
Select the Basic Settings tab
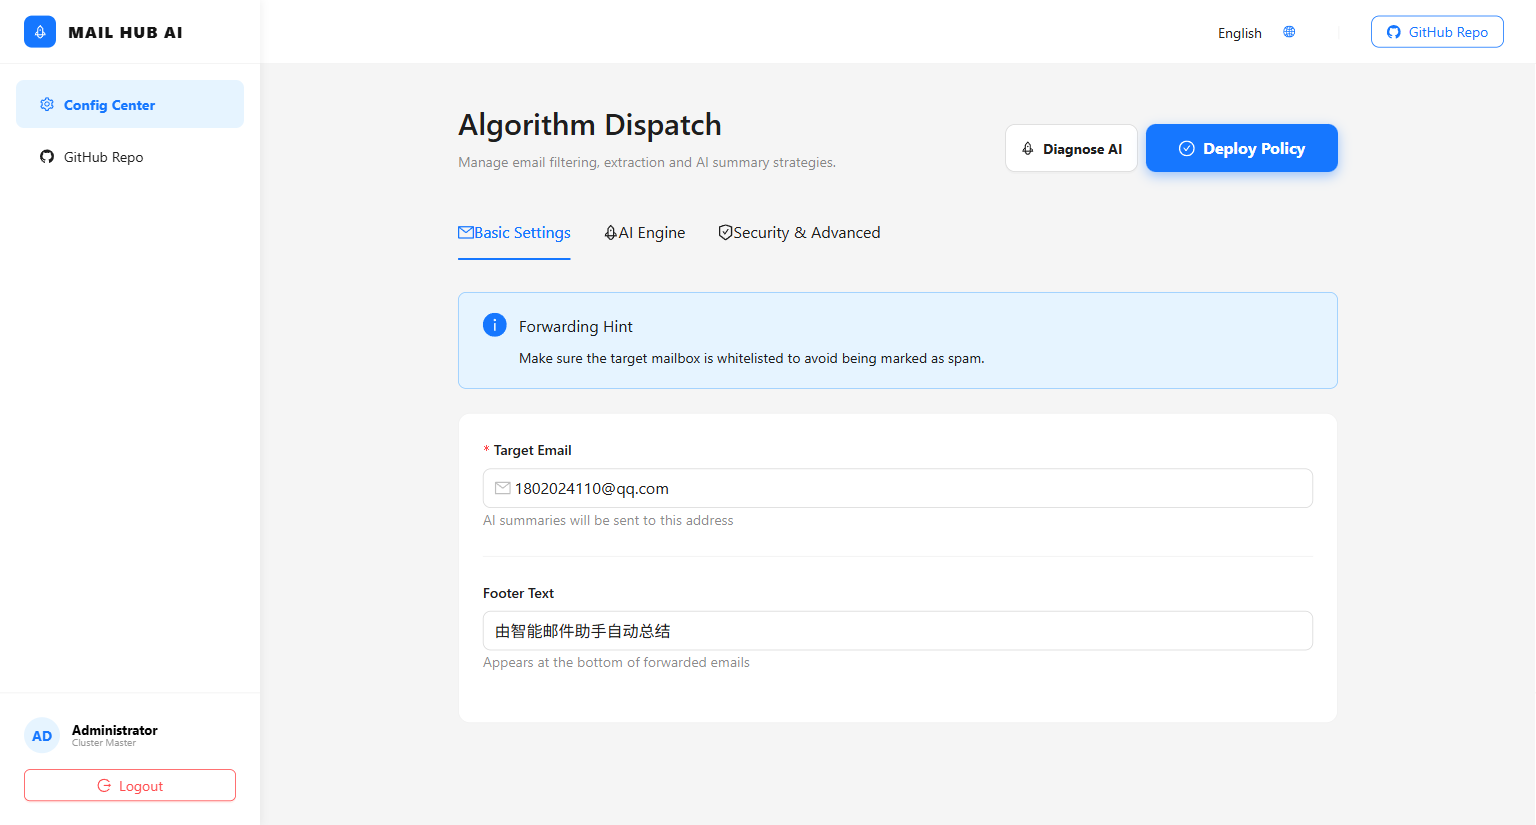pos(514,233)
